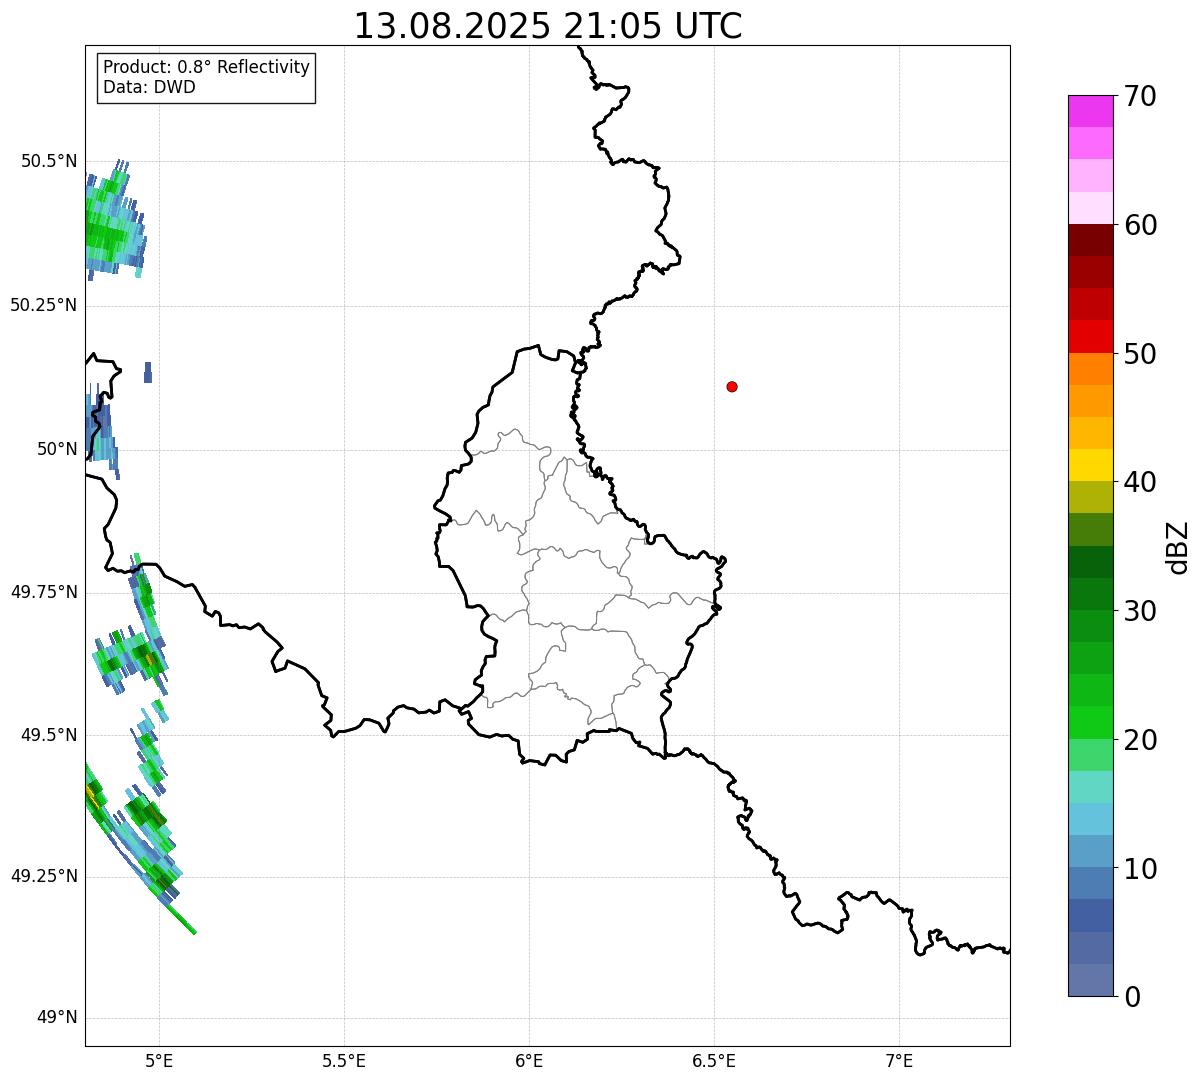
Task: Click the radar echo cluster near 50.4°N
Action: pyautogui.click(x=115, y=222)
